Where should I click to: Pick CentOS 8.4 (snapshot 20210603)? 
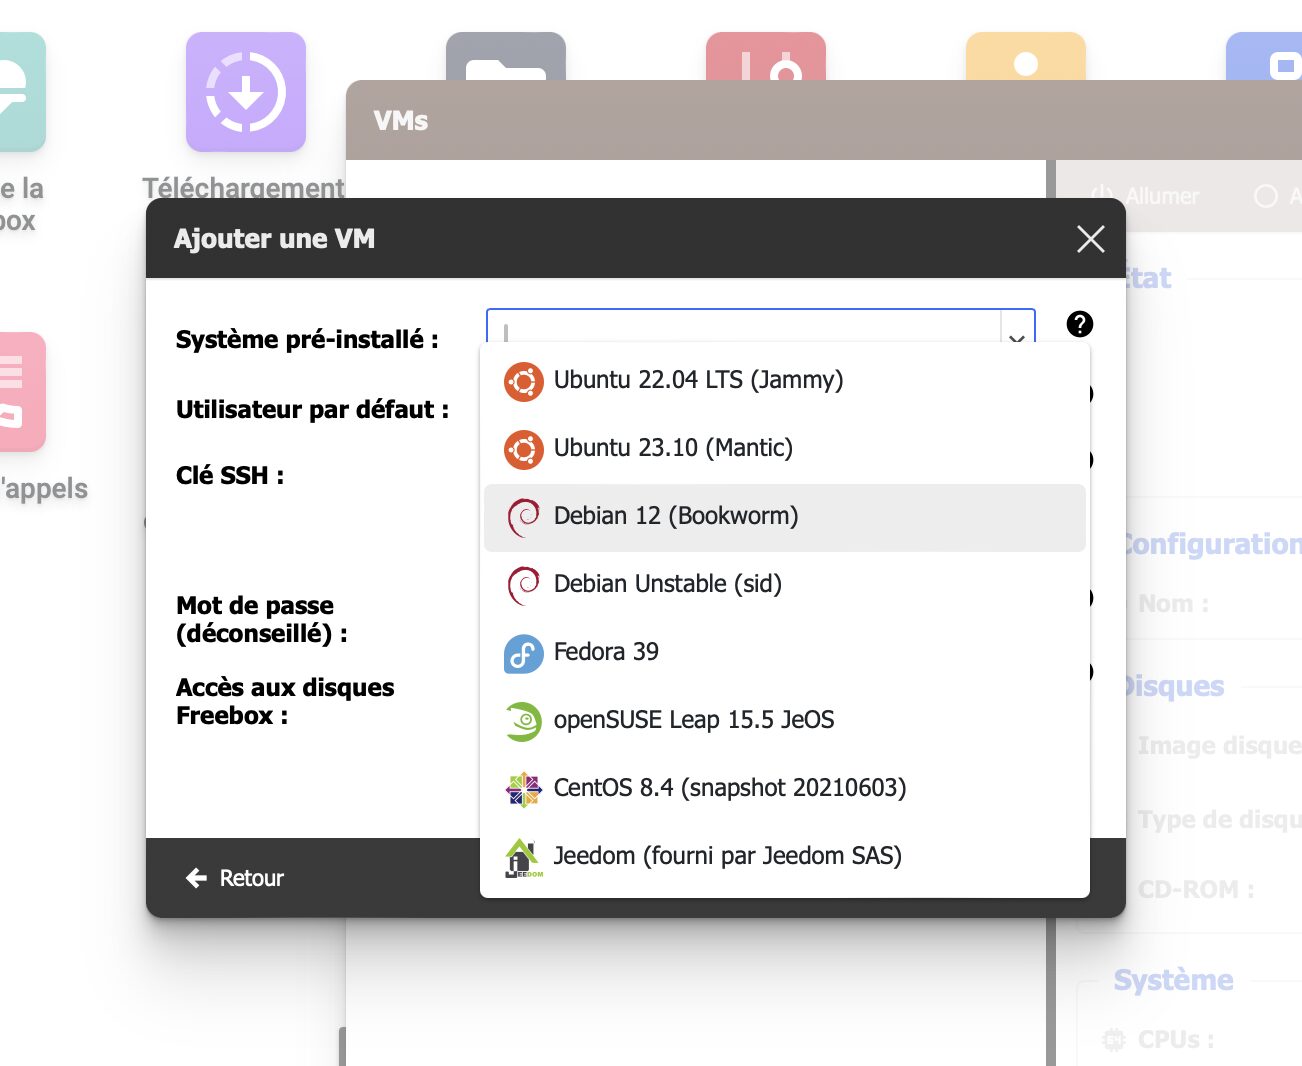click(x=785, y=789)
